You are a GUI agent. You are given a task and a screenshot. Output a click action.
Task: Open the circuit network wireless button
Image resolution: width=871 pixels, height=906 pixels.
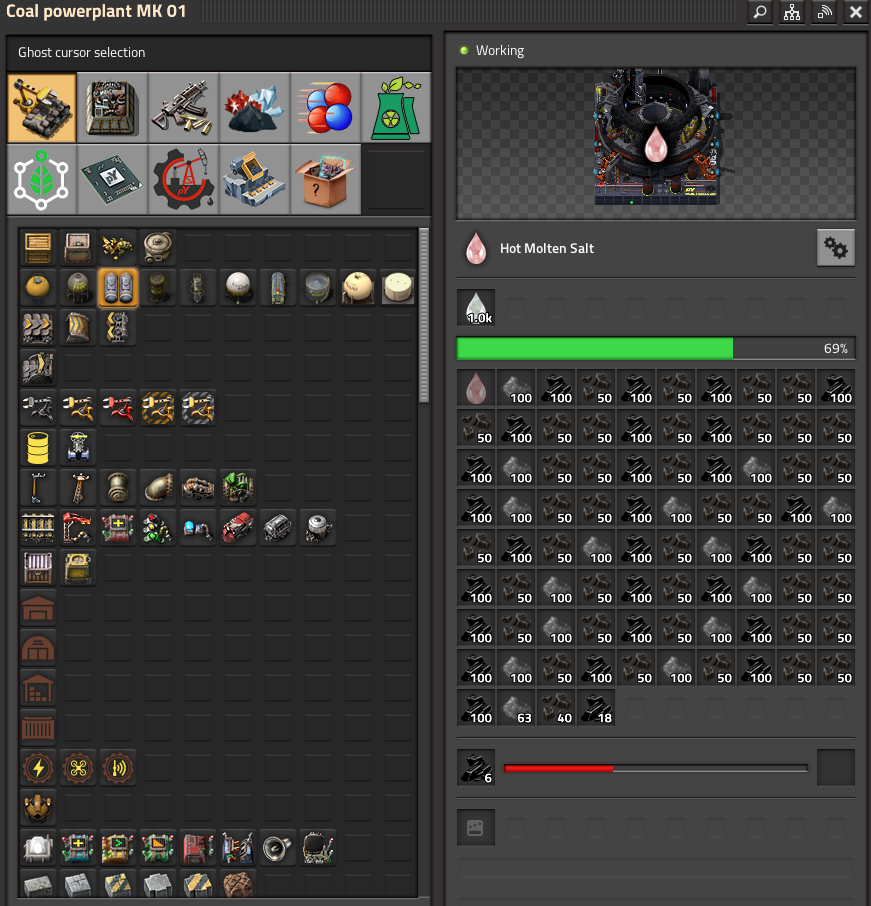(x=824, y=12)
